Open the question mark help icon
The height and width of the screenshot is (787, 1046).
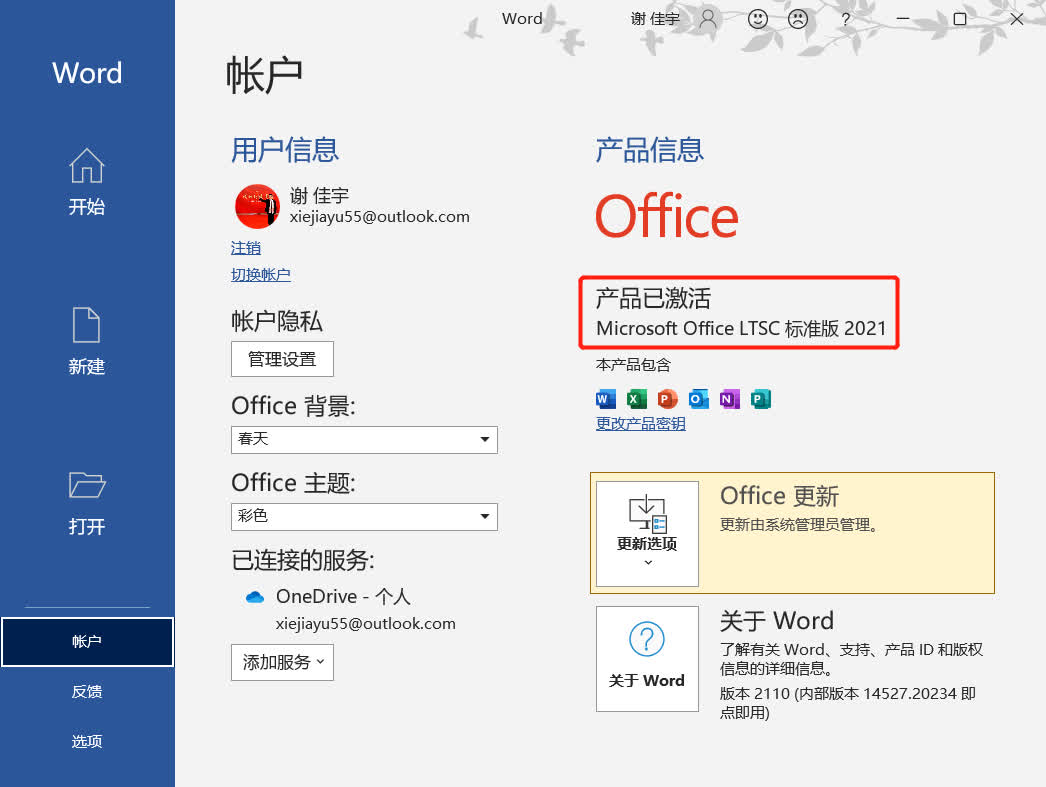pos(845,19)
